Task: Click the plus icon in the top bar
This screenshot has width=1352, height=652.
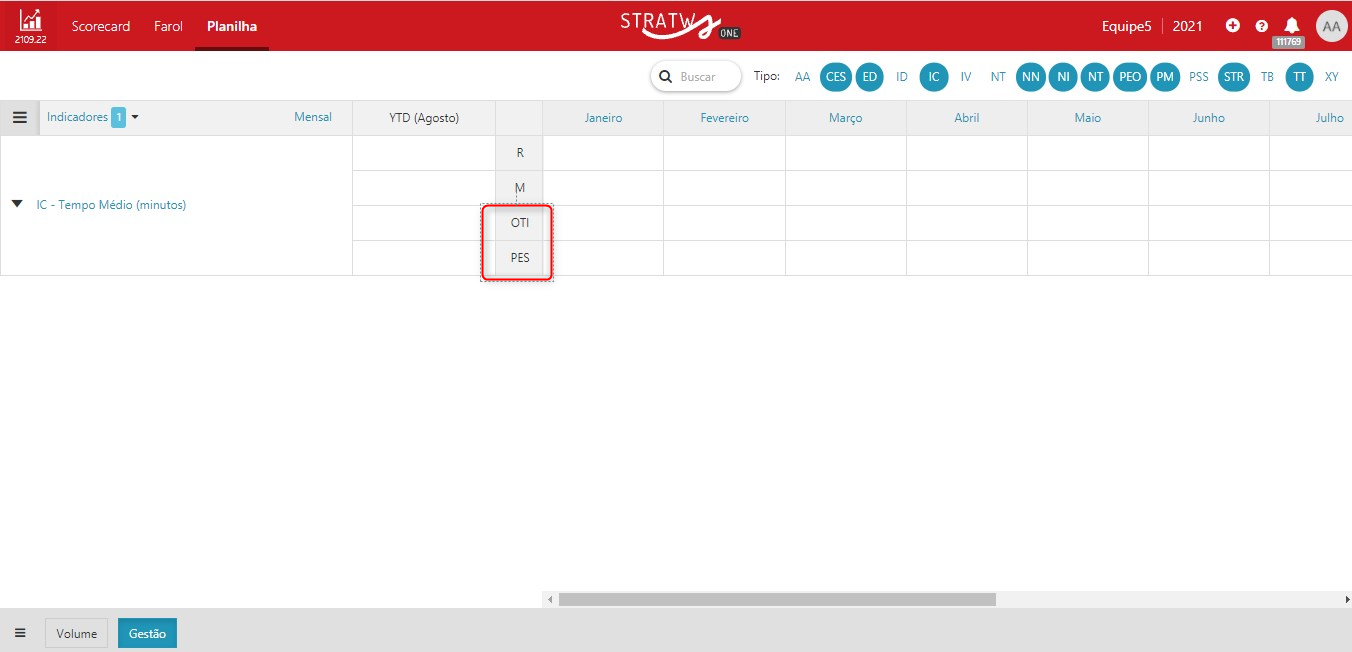Action: (x=1233, y=26)
